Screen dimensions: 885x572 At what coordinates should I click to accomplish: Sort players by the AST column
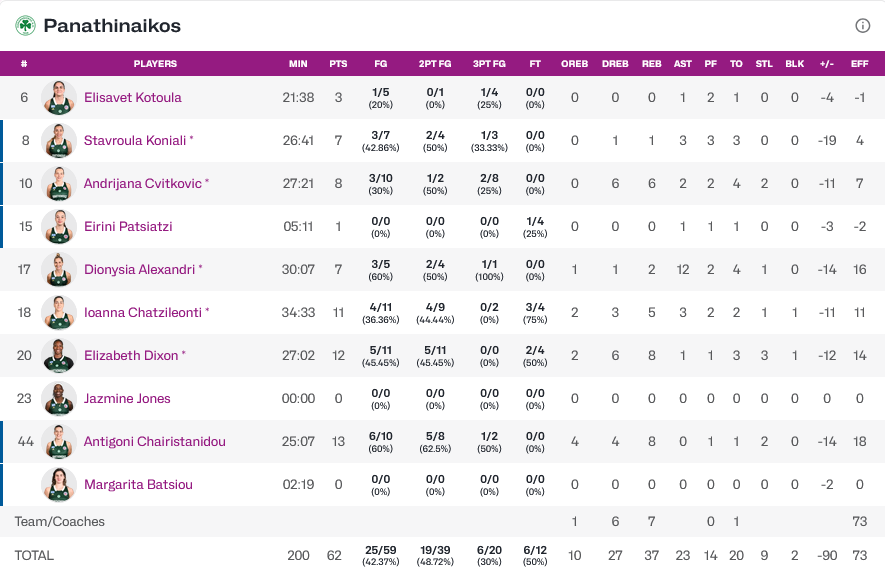coord(683,64)
